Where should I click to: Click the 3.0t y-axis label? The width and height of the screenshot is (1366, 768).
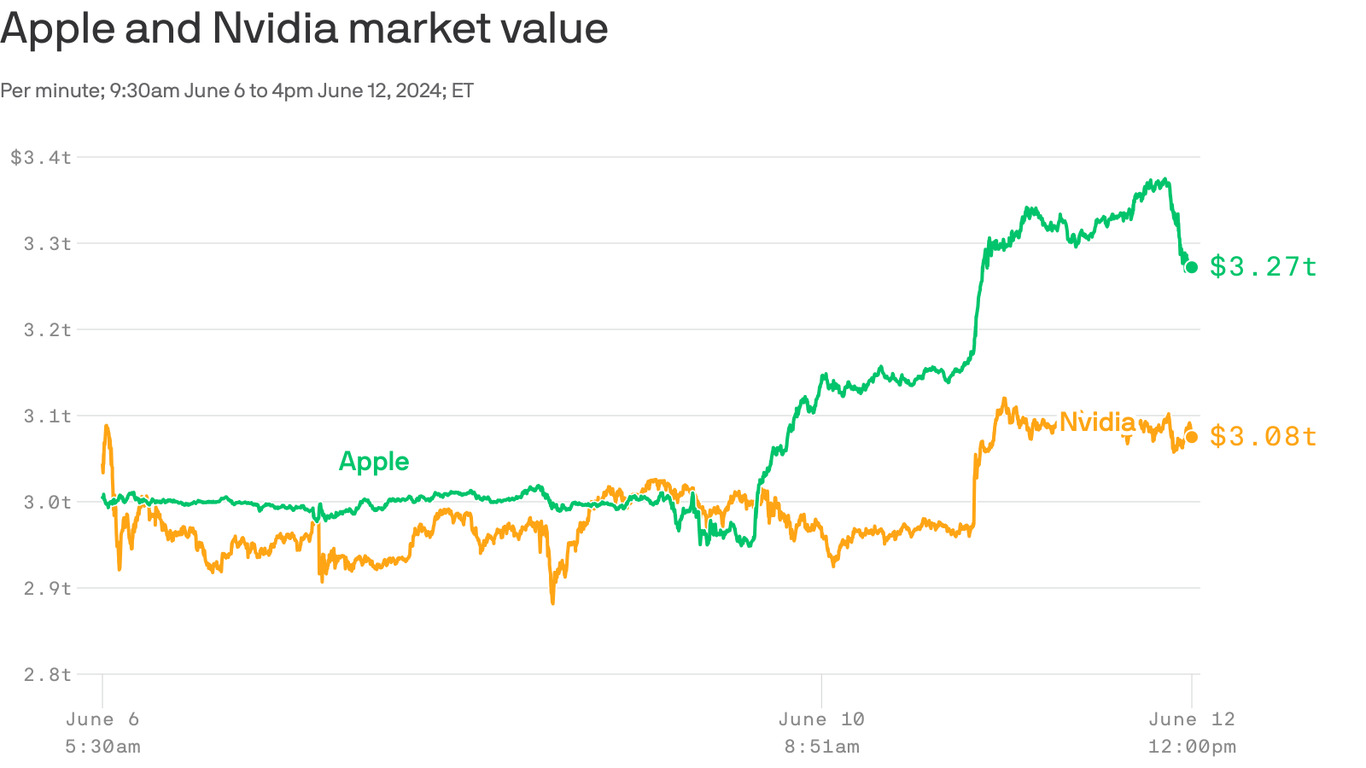pyautogui.click(x=47, y=502)
